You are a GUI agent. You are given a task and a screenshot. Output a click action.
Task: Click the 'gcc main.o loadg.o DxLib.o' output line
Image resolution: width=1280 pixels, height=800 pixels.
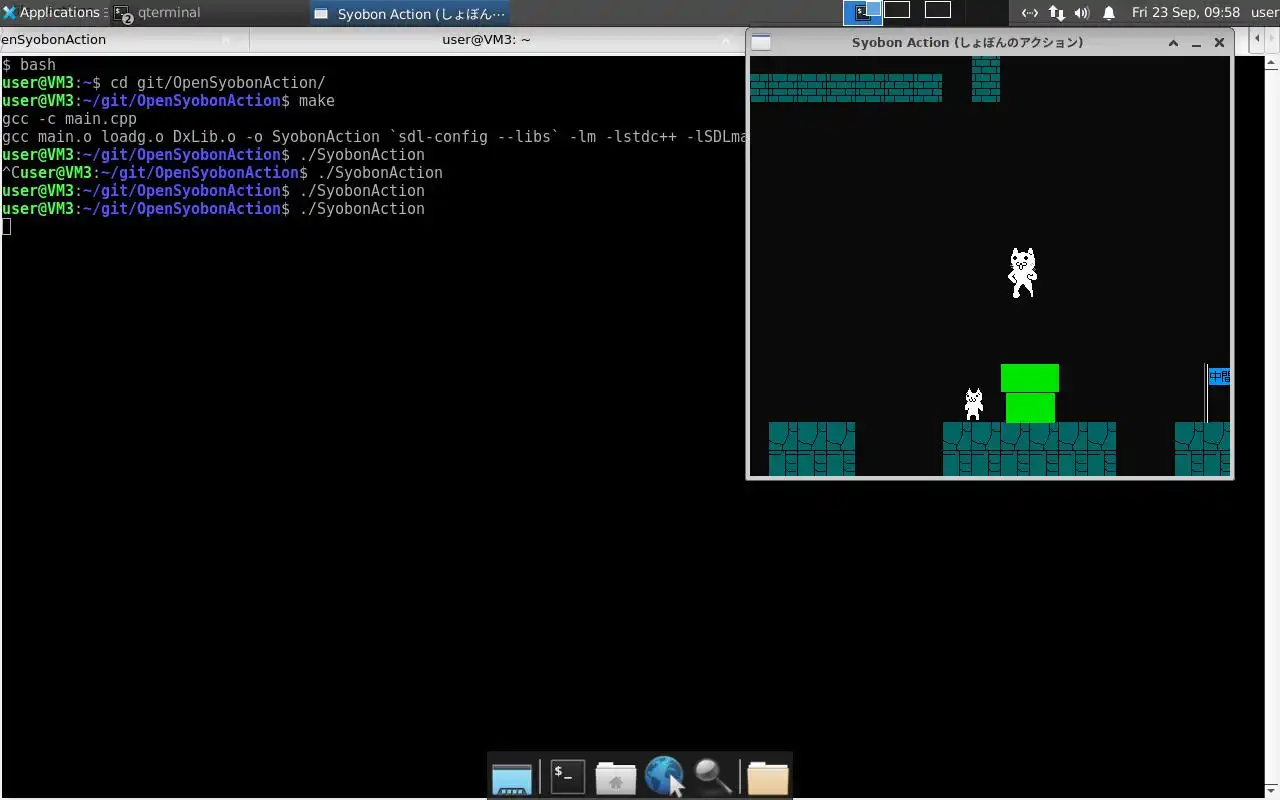tap(374, 137)
